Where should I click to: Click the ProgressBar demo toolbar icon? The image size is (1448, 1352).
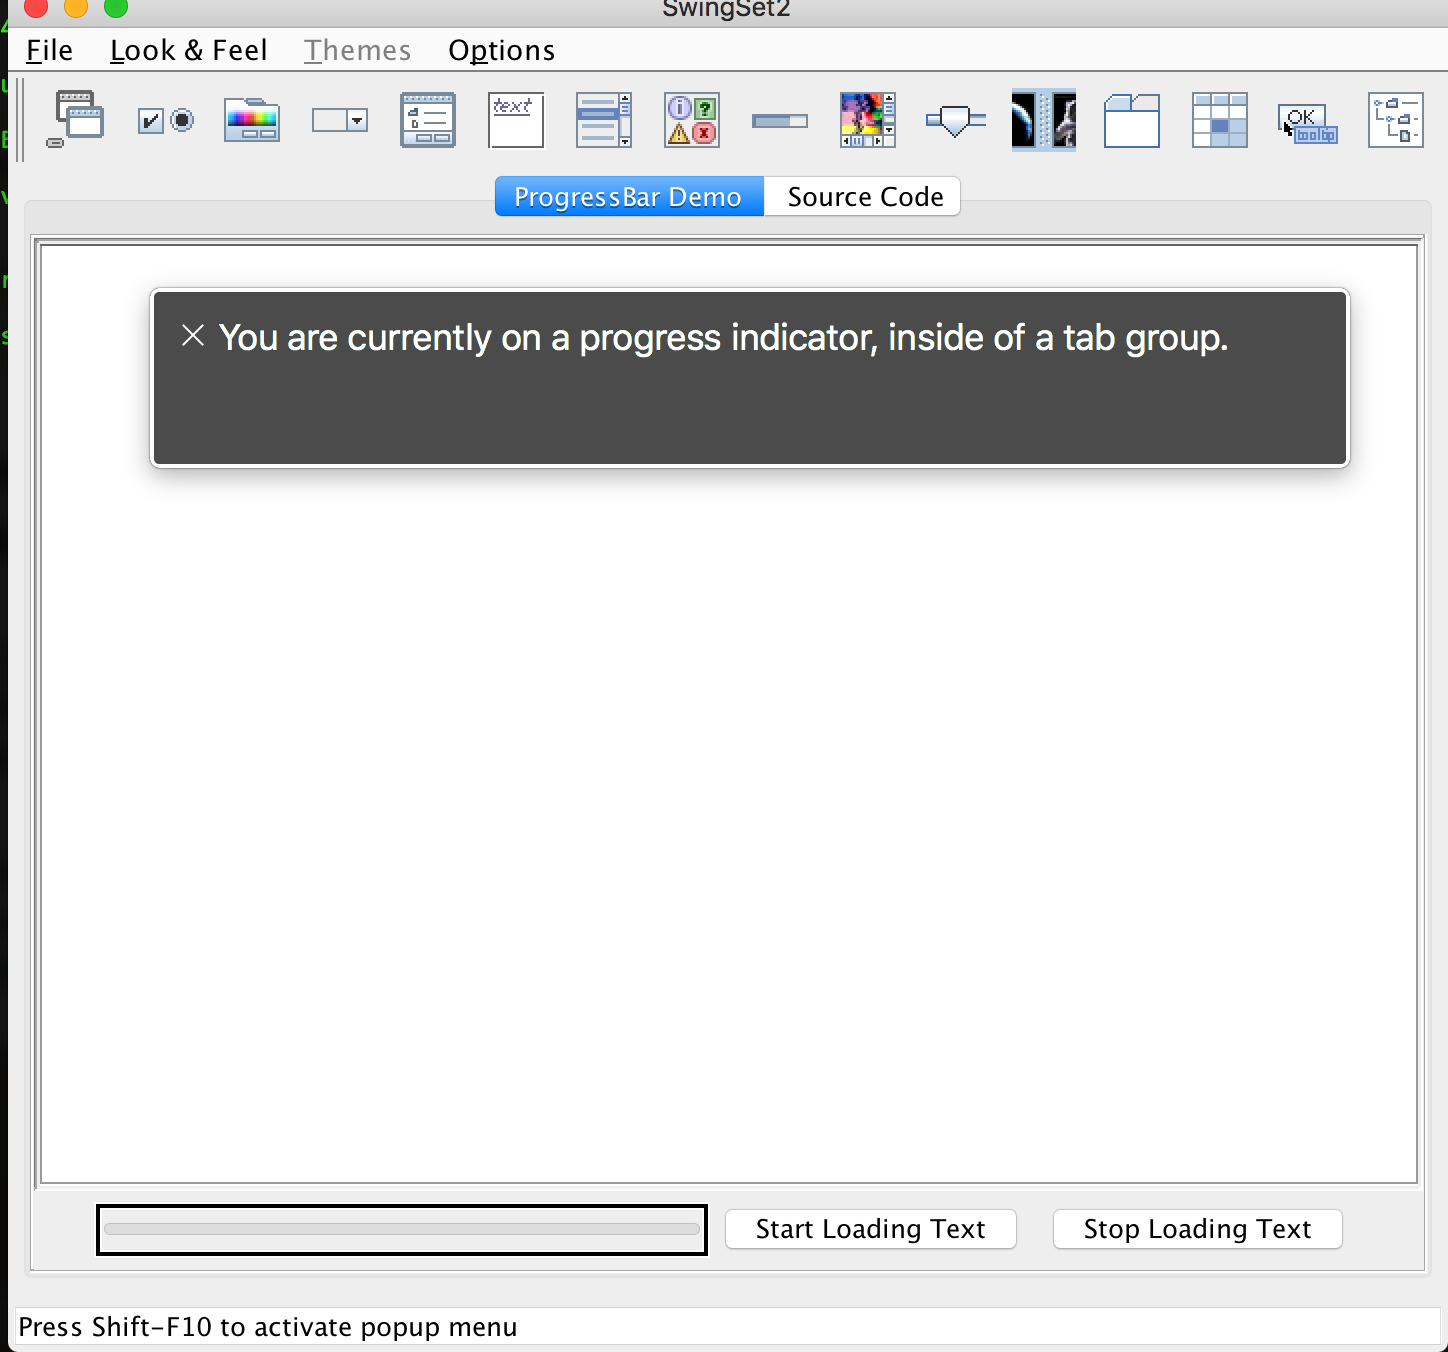(x=780, y=121)
